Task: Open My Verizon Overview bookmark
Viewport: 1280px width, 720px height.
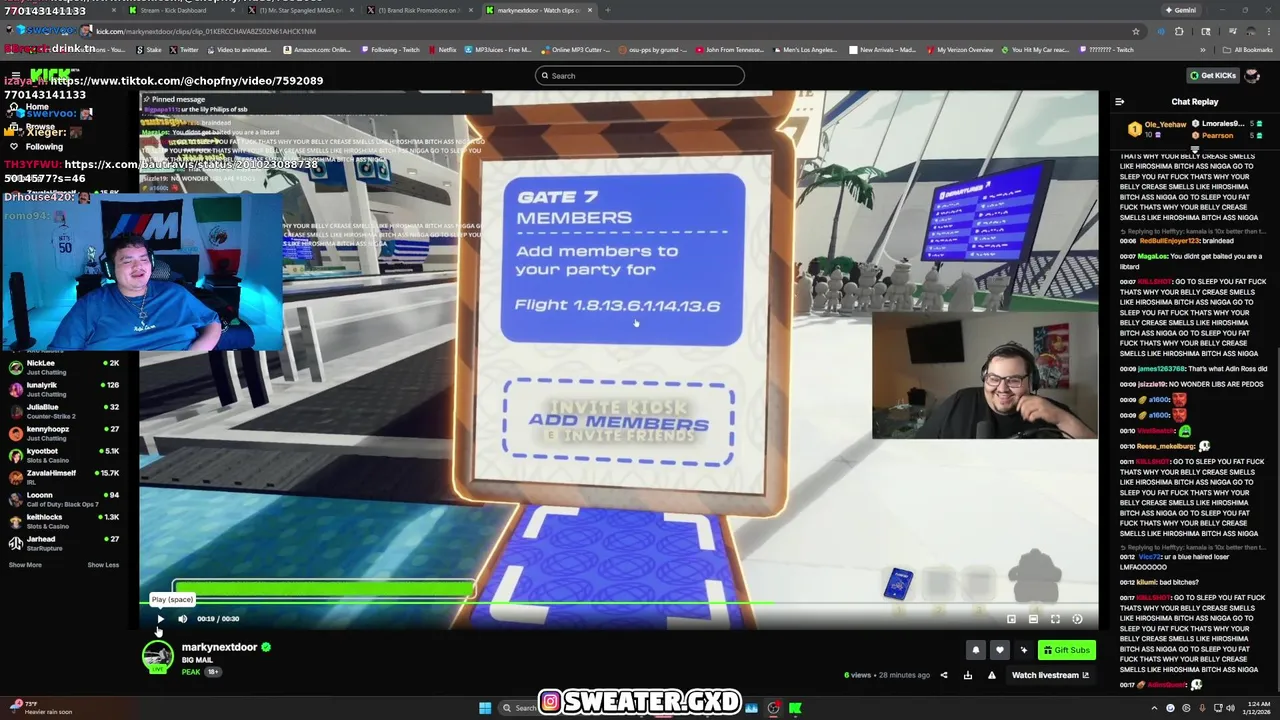Action: pyautogui.click(x=960, y=50)
